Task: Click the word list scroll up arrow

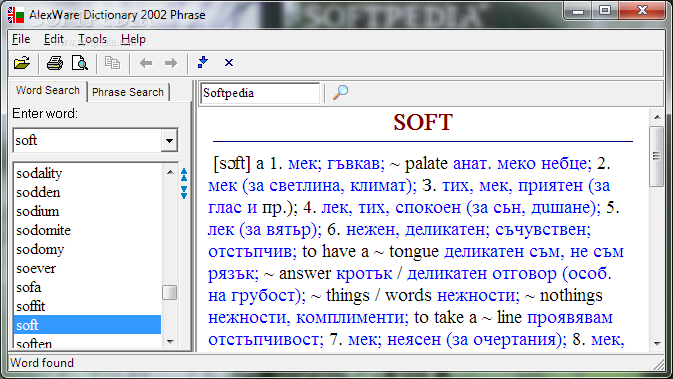Action: click(x=170, y=172)
